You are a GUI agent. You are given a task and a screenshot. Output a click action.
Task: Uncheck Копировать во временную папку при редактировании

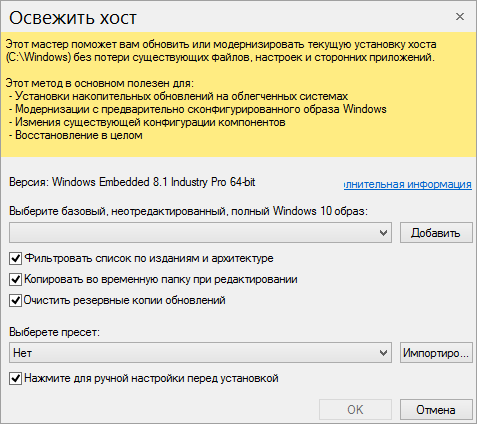tap(15, 279)
